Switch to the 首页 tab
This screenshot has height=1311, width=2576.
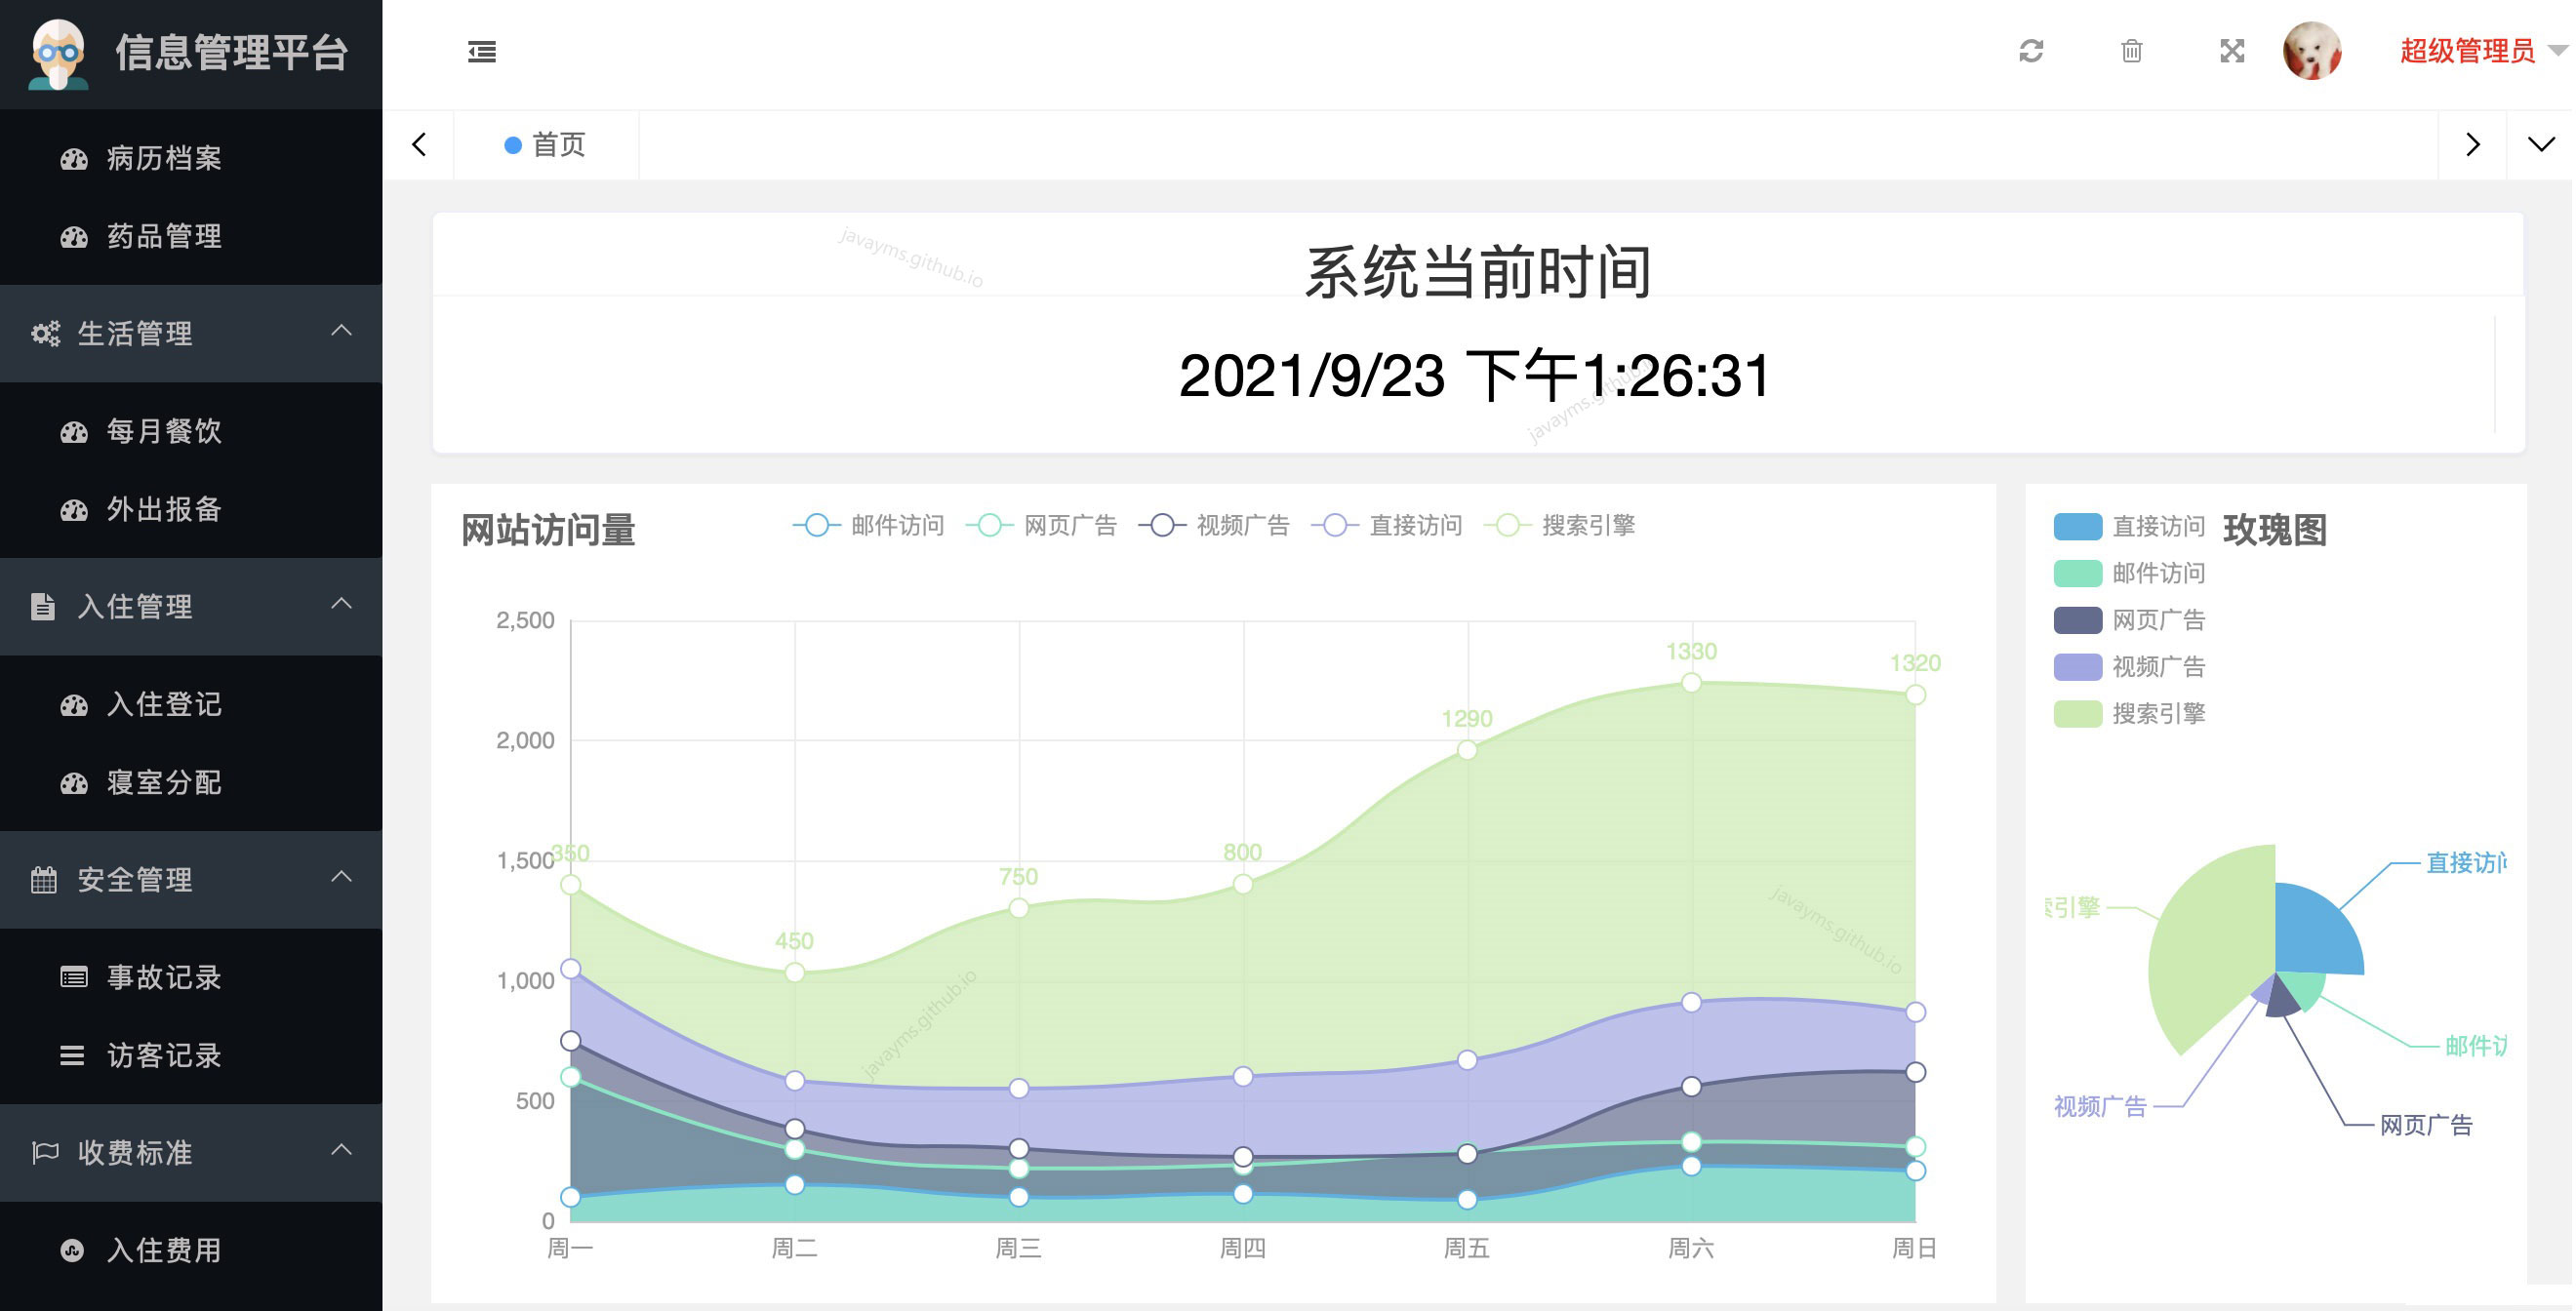559,145
